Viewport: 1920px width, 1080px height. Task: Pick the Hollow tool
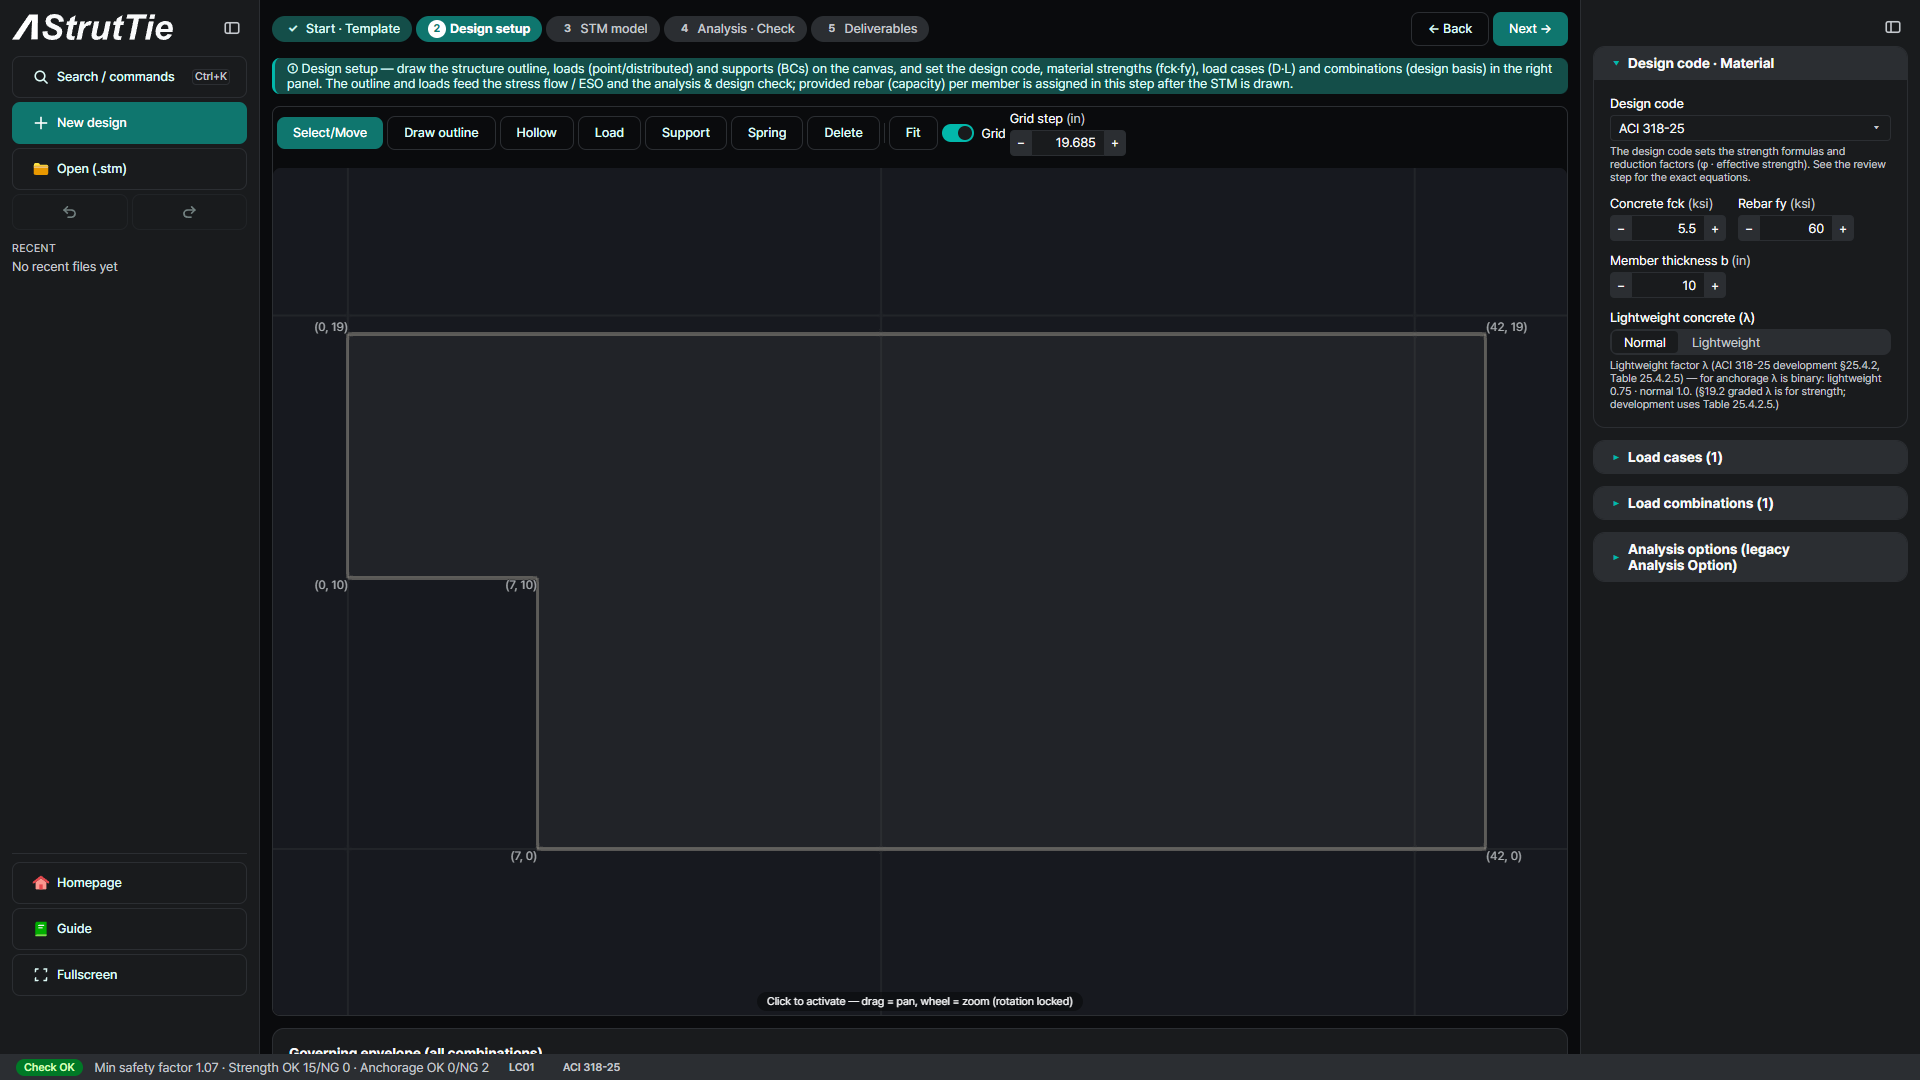(x=536, y=133)
